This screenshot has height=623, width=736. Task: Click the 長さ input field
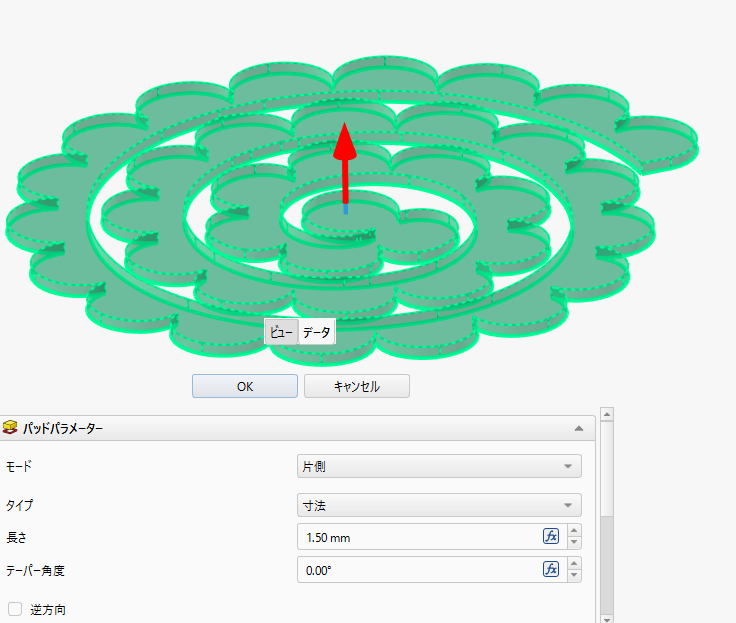pyautogui.click(x=420, y=537)
